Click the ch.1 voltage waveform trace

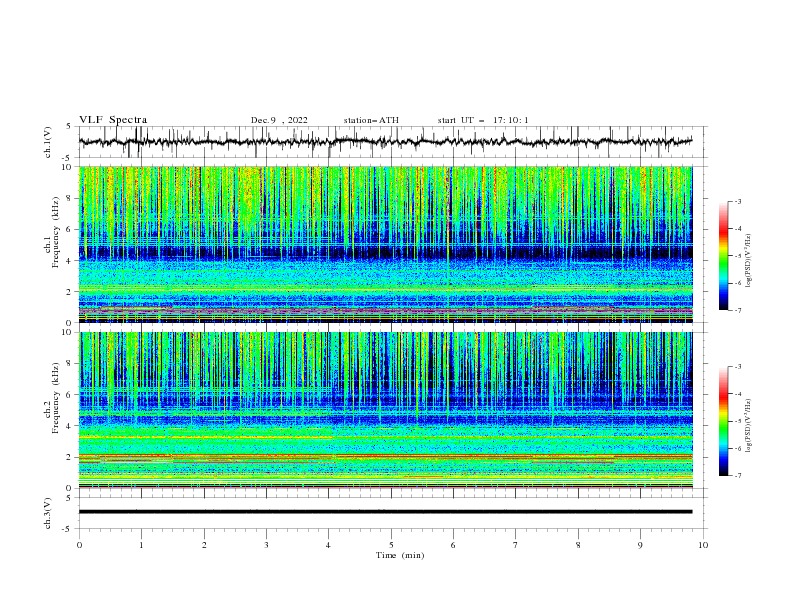click(385, 142)
